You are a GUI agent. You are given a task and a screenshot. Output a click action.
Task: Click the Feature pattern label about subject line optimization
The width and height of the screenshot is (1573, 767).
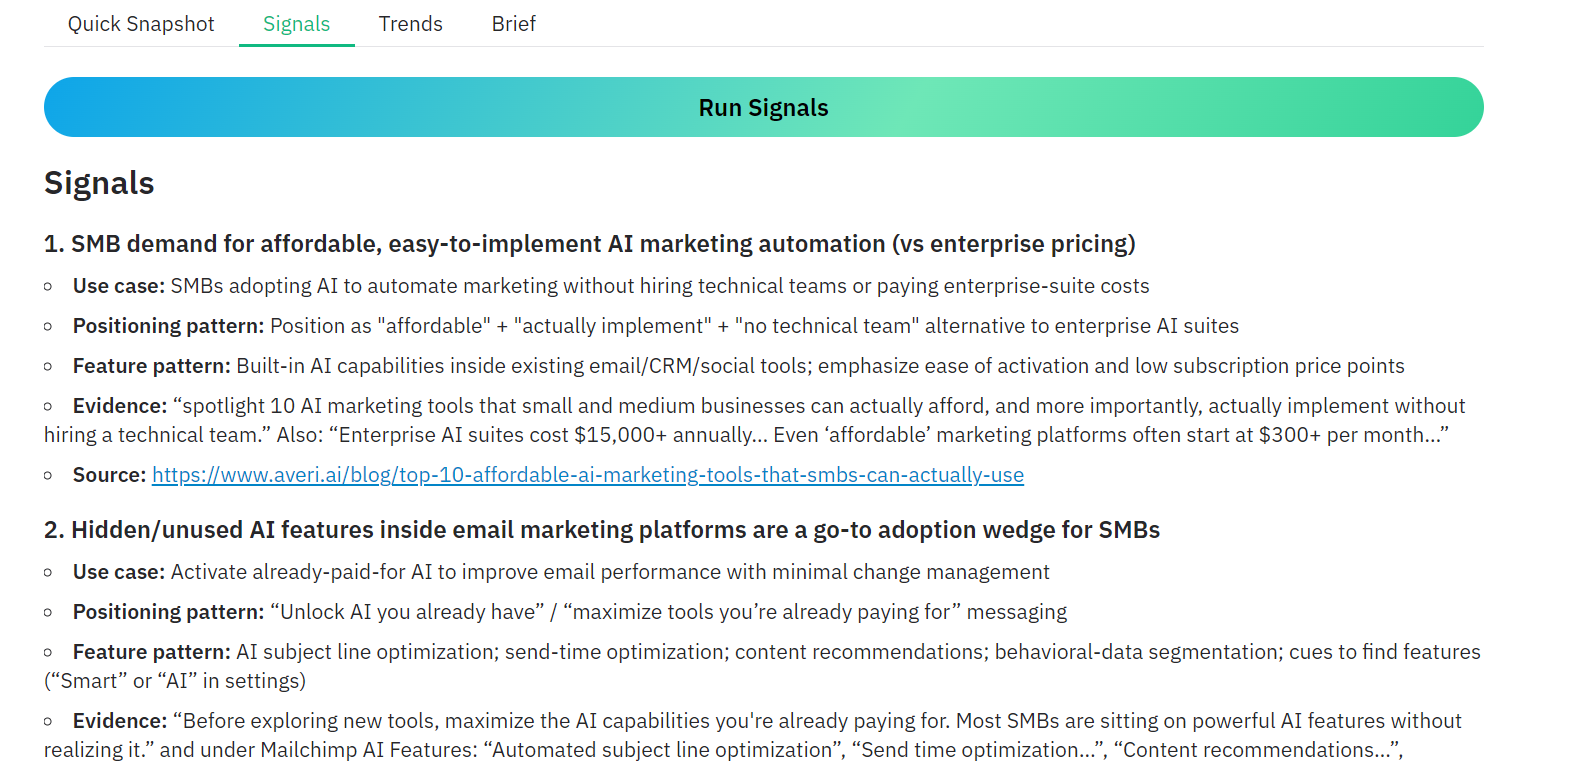click(151, 652)
